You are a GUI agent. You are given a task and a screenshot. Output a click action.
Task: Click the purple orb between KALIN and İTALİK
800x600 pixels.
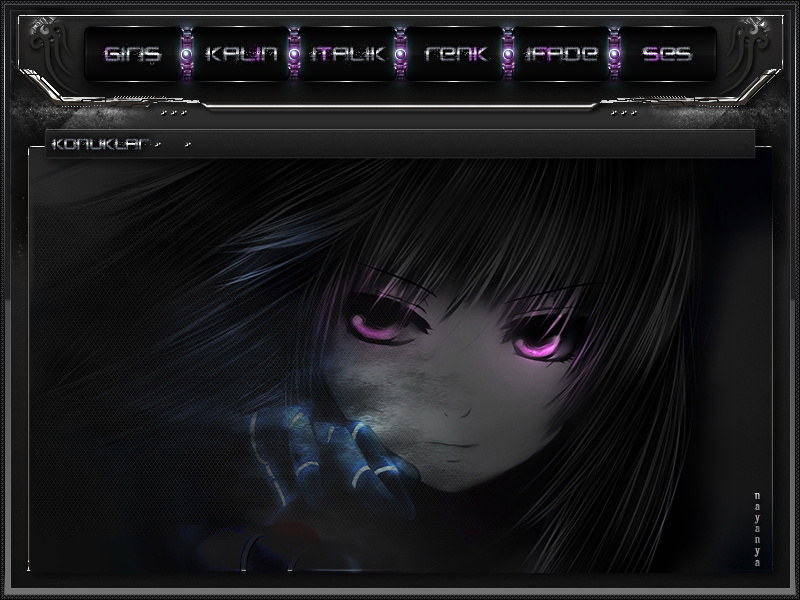tap(295, 53)
